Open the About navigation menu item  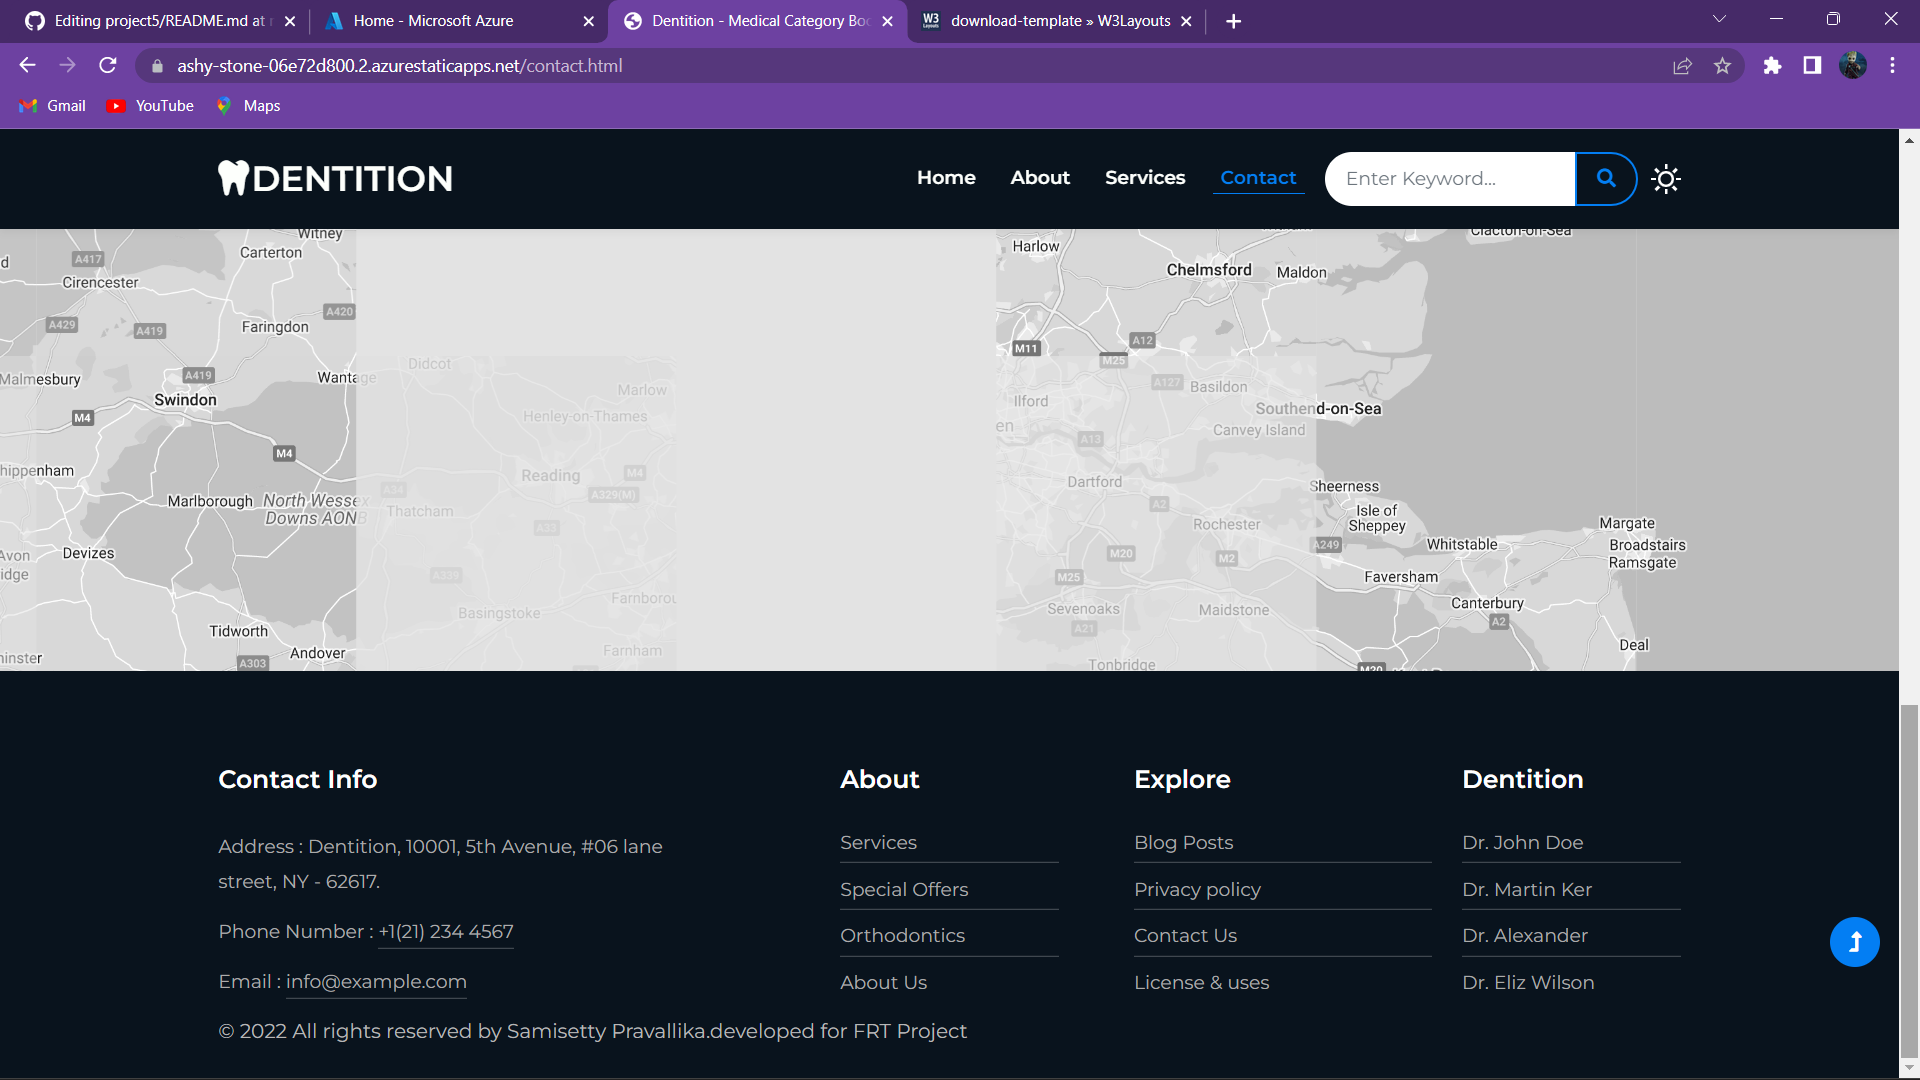[1040, 178]
